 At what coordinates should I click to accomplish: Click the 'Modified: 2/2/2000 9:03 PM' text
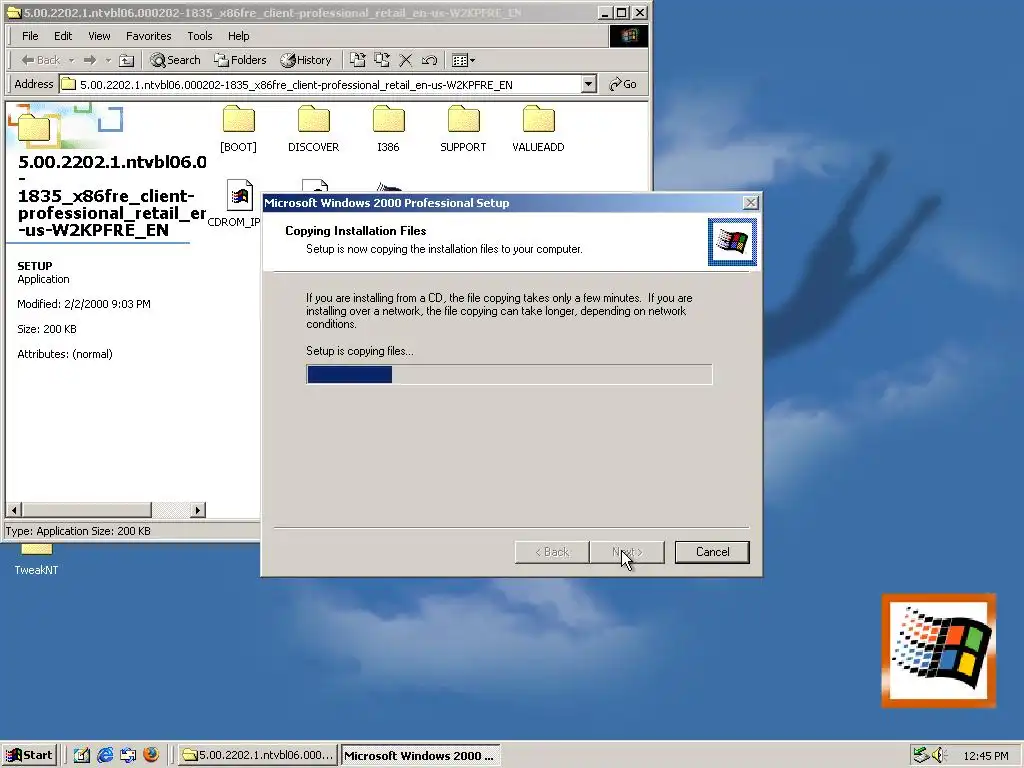tap(84, 304)
